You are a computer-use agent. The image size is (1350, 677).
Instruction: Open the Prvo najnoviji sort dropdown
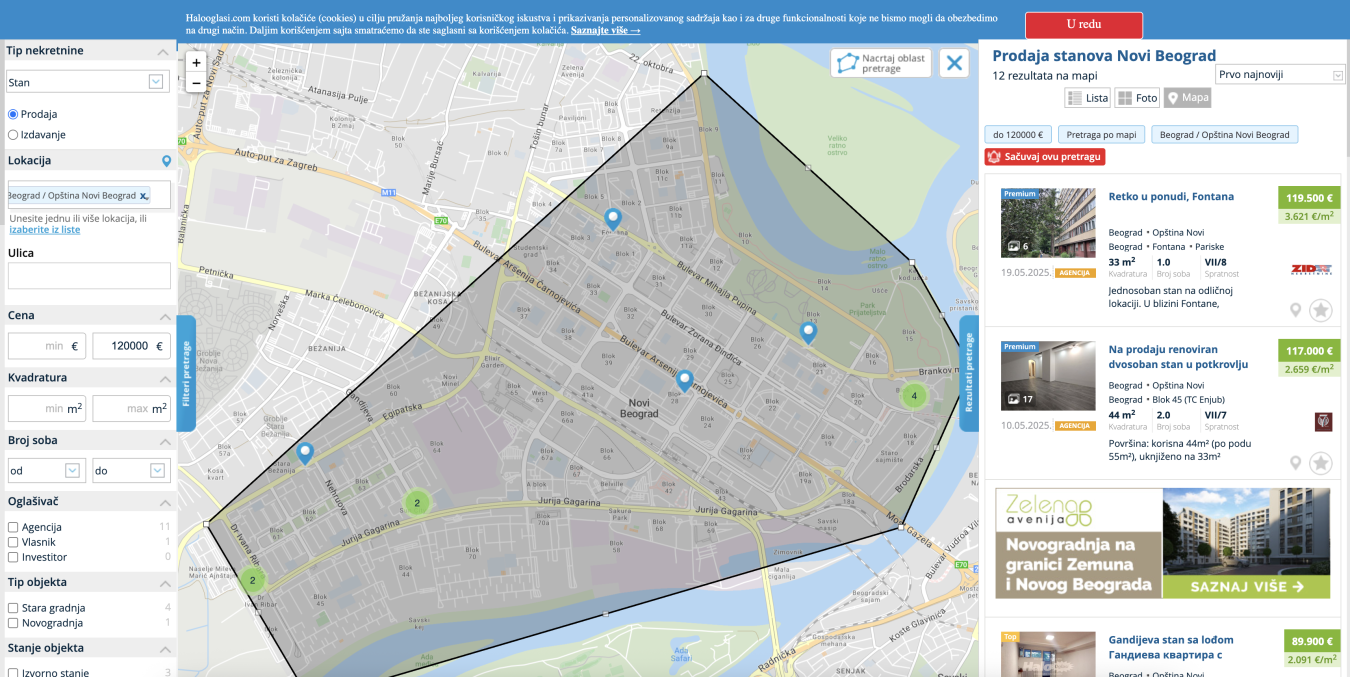tap(1280, 75)
